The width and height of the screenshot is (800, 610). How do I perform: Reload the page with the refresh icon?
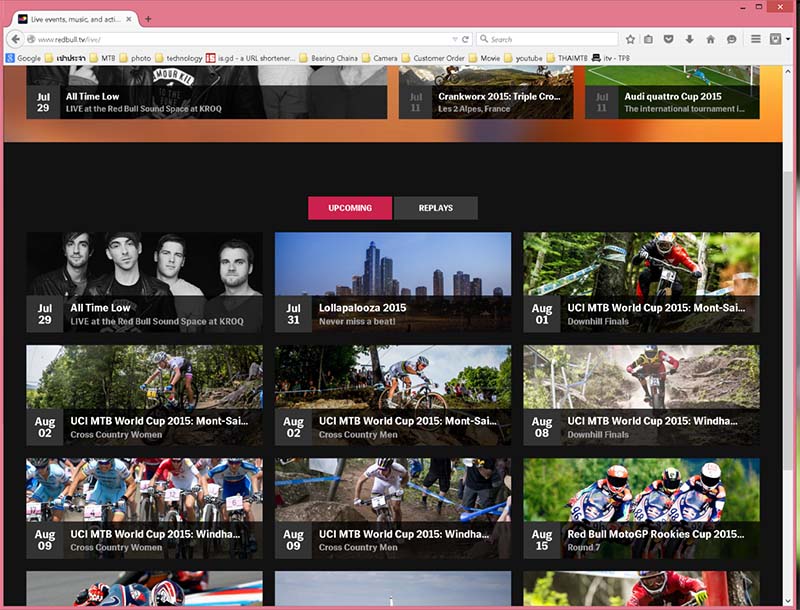465,39
